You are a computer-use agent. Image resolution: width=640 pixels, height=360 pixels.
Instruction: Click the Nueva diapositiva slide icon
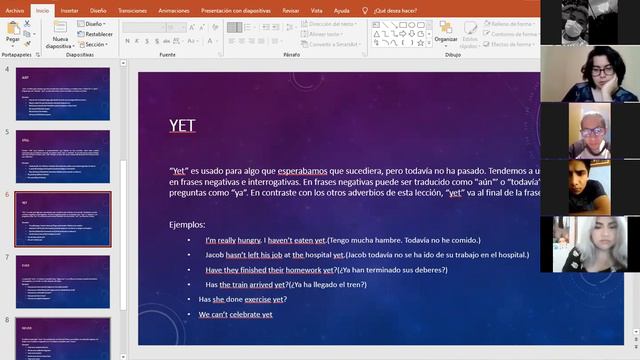click(60, 28)
